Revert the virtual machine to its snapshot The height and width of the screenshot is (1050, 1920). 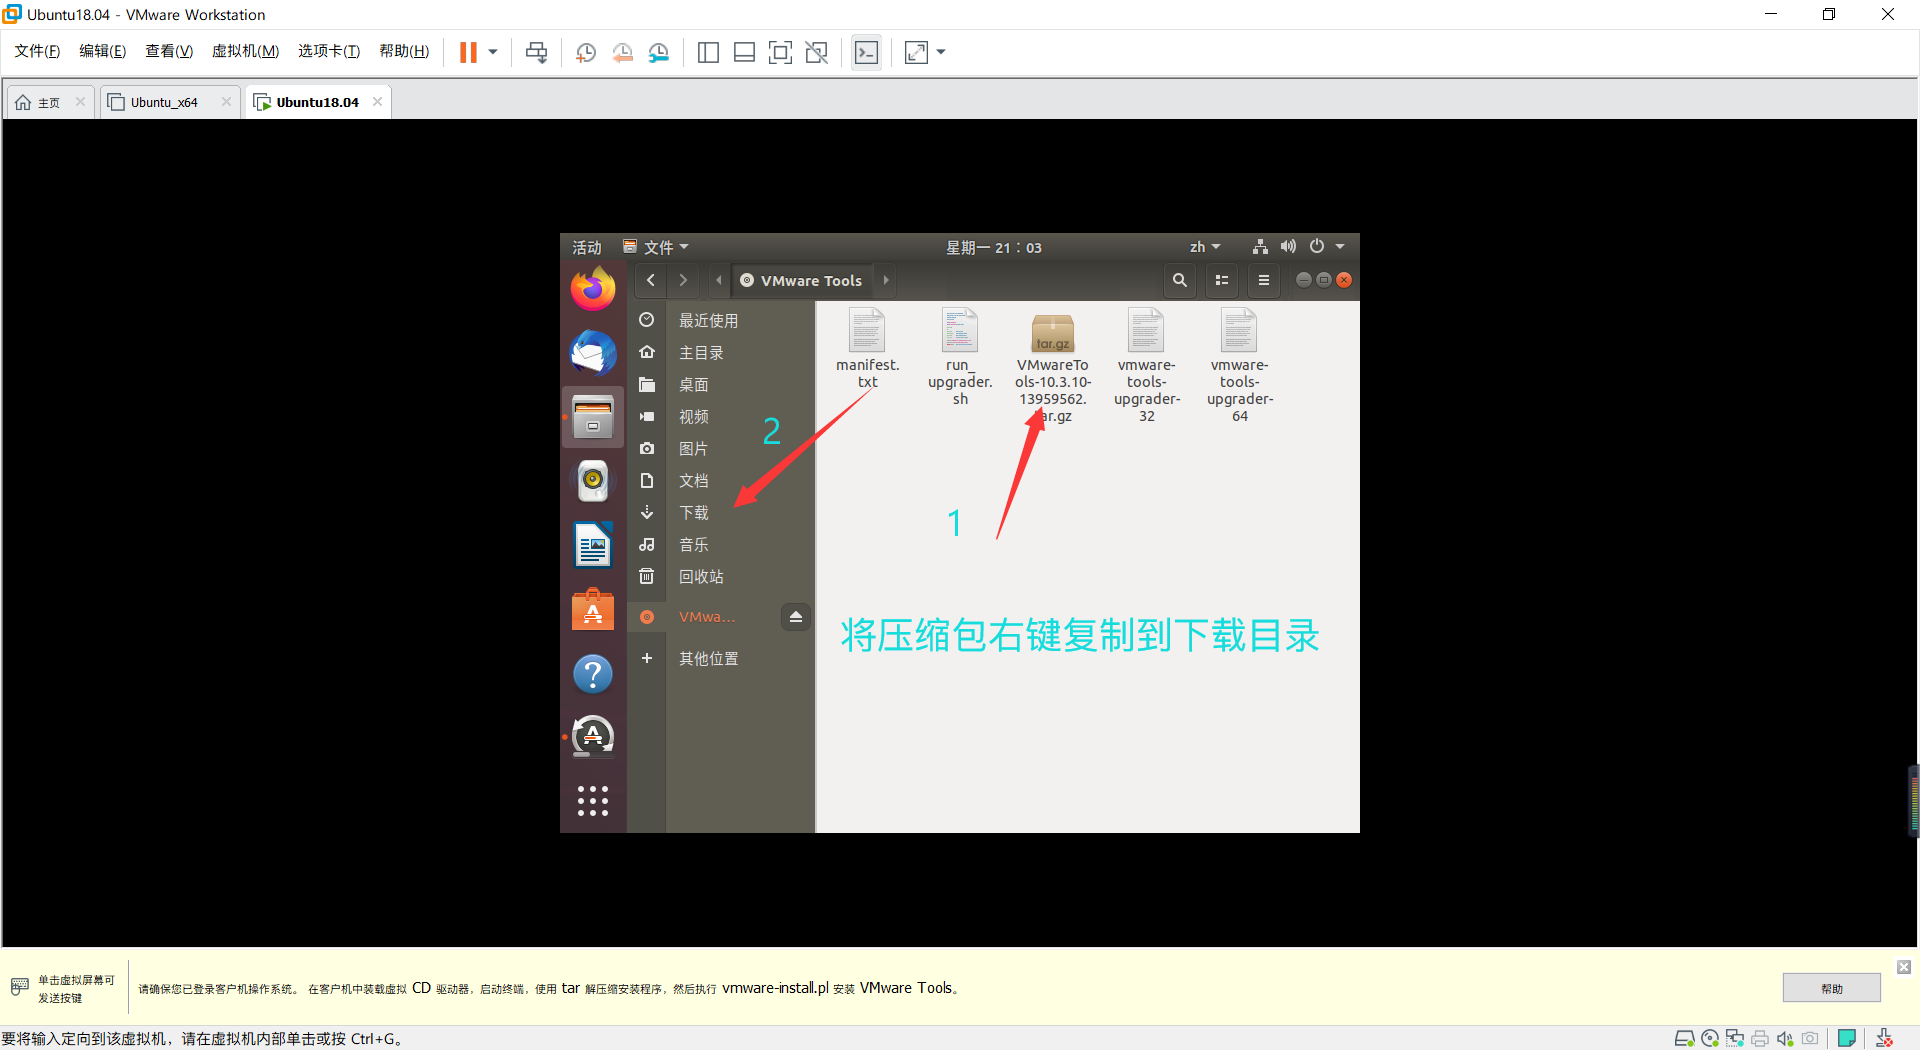pyautogui.click(x=622, y=52)
